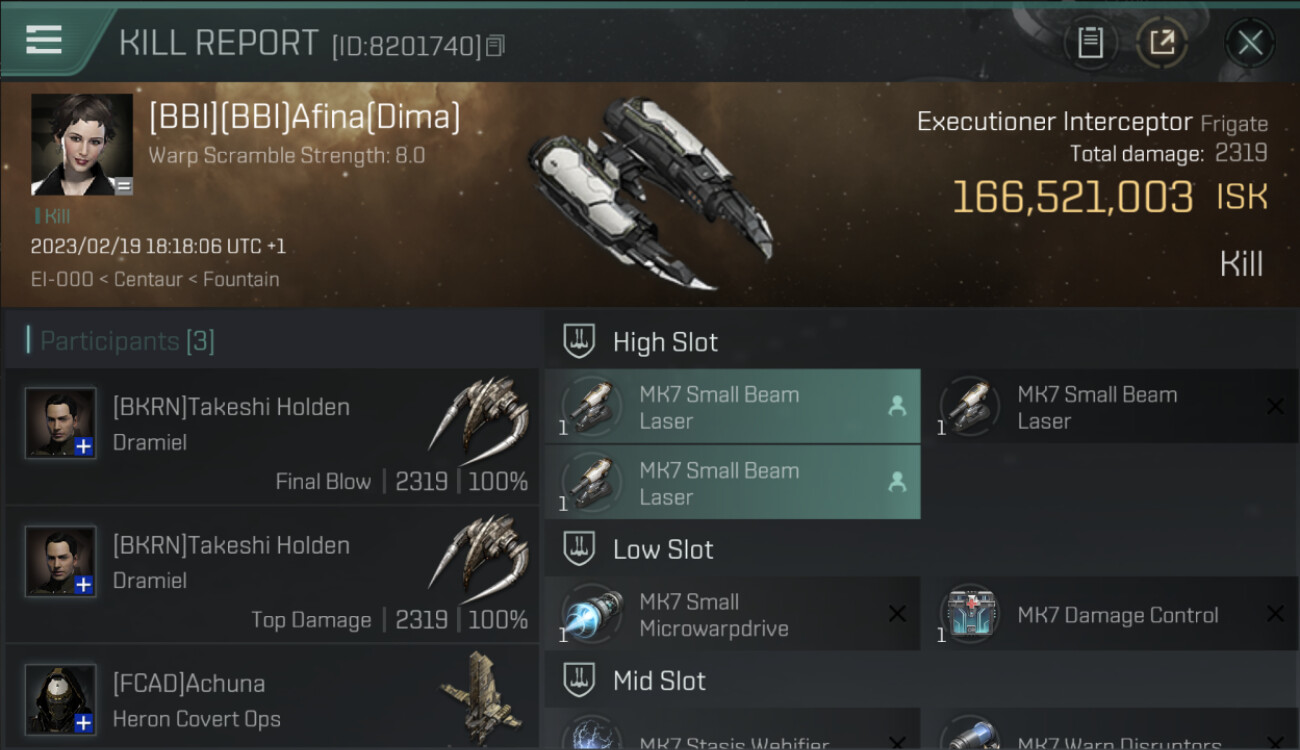The width and height of the screenshot is (1300, 750).
Task: Close the kill report window
Action: 1249,42
